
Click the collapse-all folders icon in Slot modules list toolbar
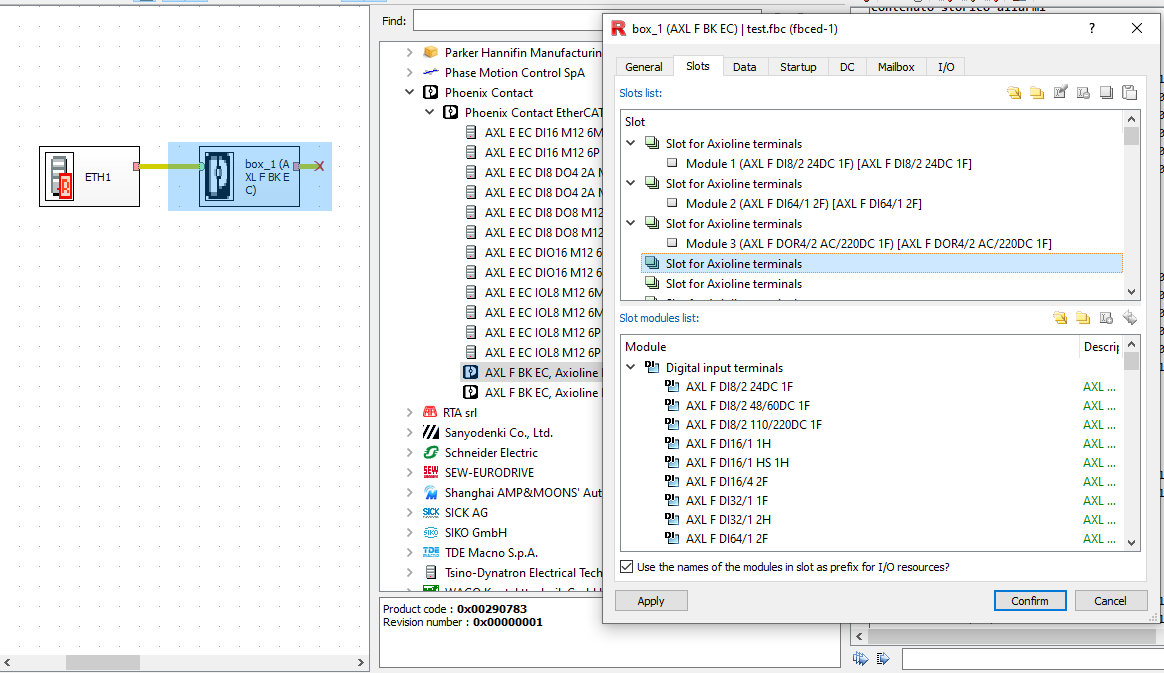[x=1083, y=318]
